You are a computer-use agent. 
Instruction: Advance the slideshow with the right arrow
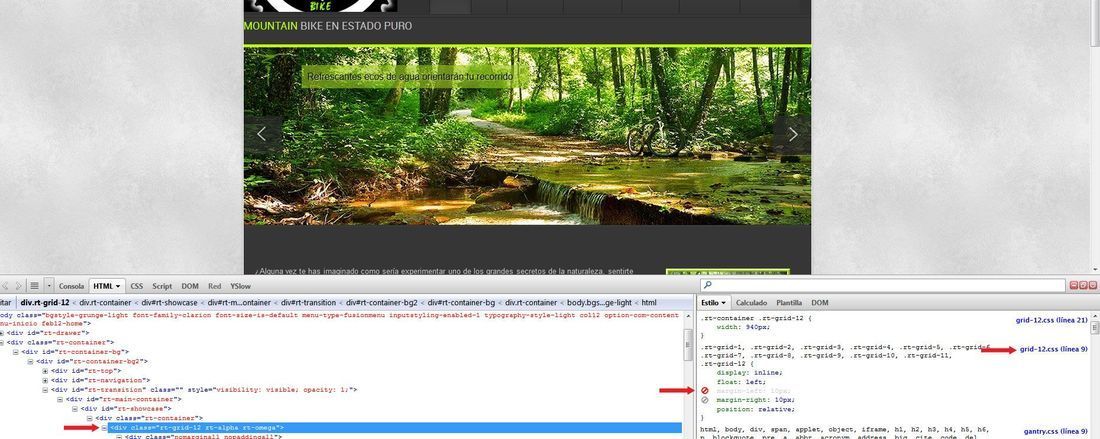pyautogui.click(x=793, y=134)
